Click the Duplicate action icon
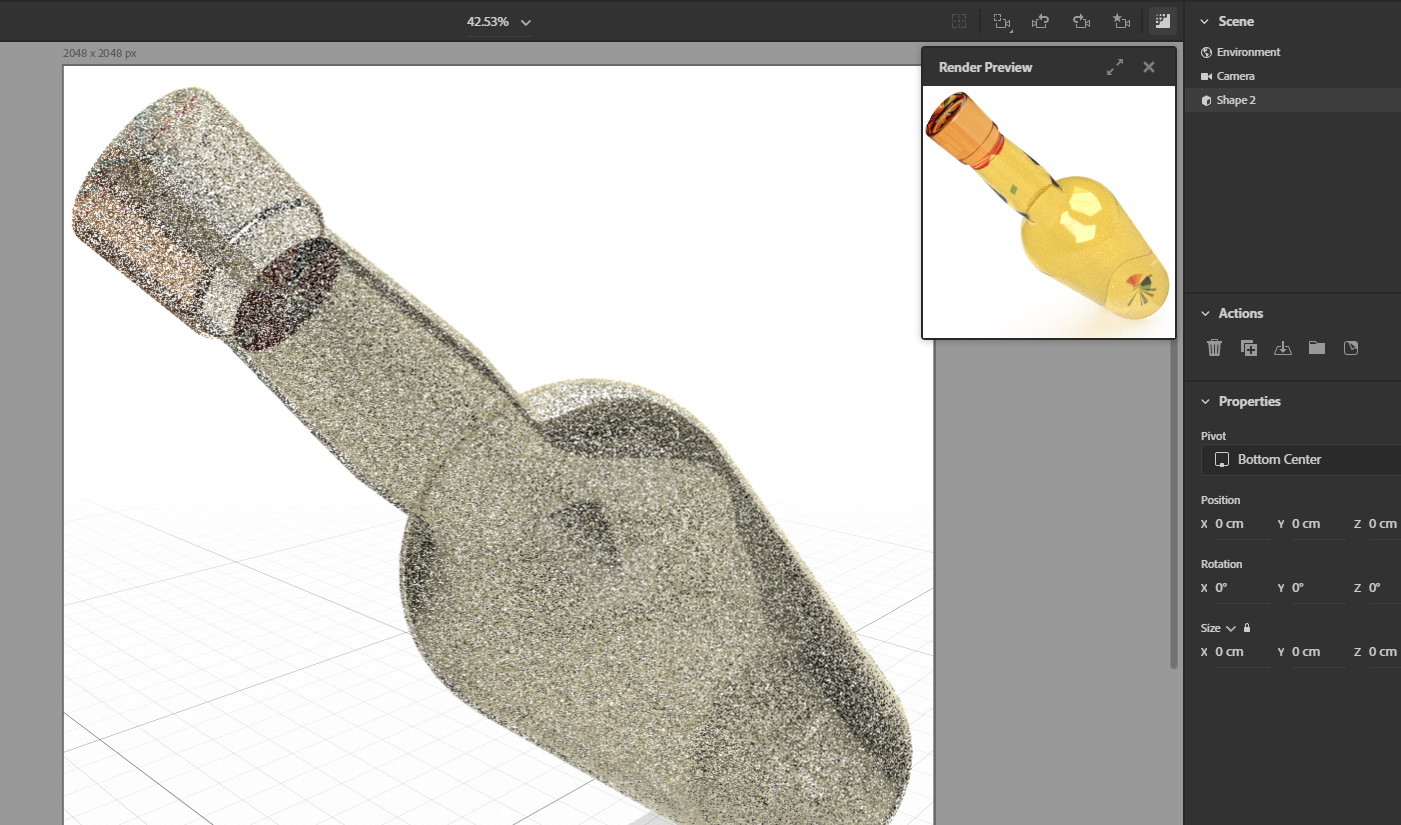 pos(1249,348)
